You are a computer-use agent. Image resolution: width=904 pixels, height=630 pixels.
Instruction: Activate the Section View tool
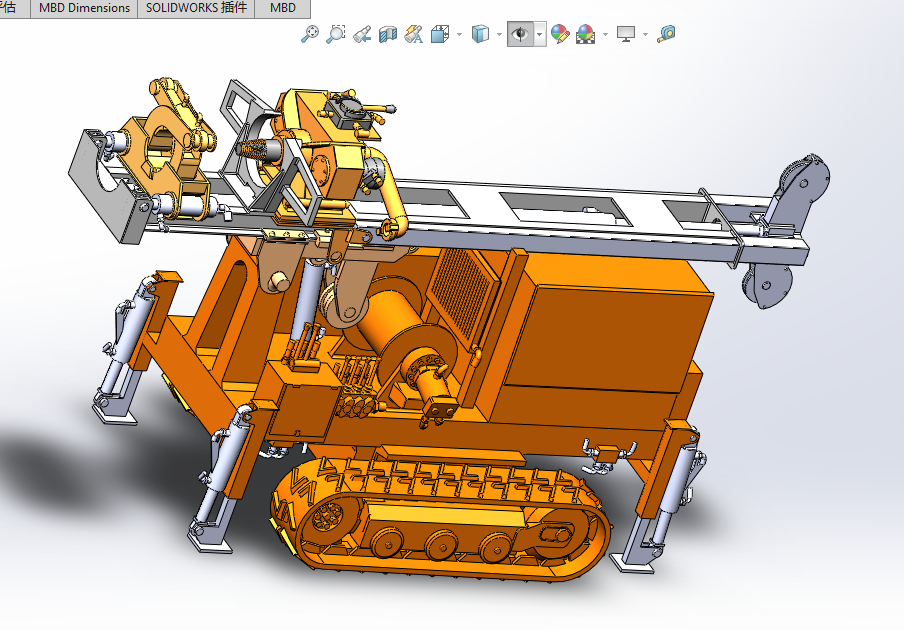(388, 34)
